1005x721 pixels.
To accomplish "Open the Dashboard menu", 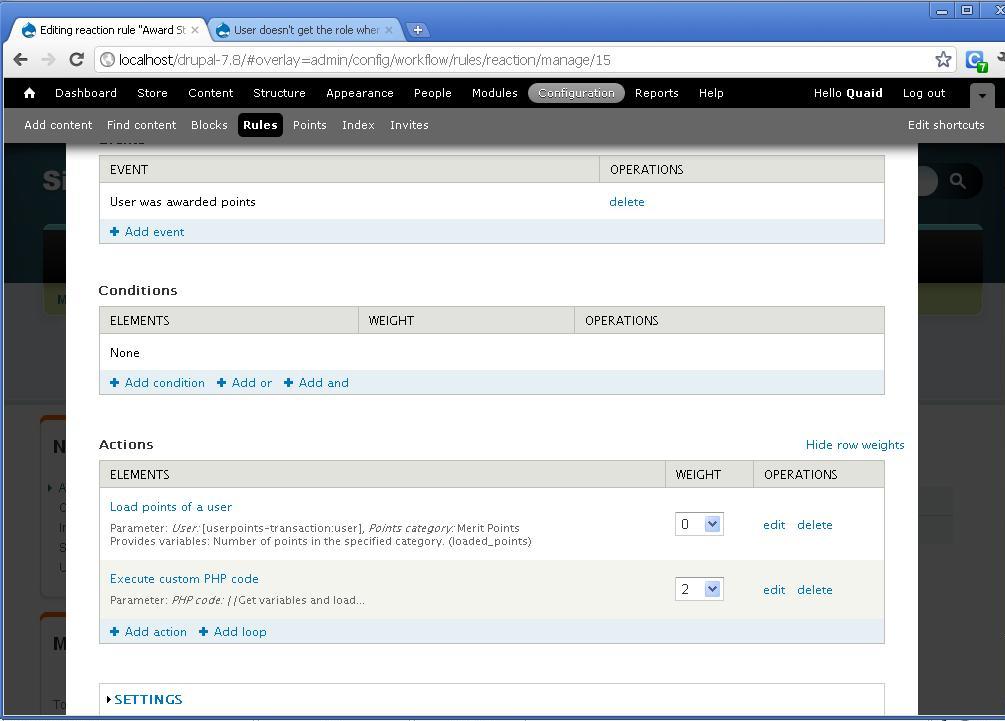I will tap(86, 93).
